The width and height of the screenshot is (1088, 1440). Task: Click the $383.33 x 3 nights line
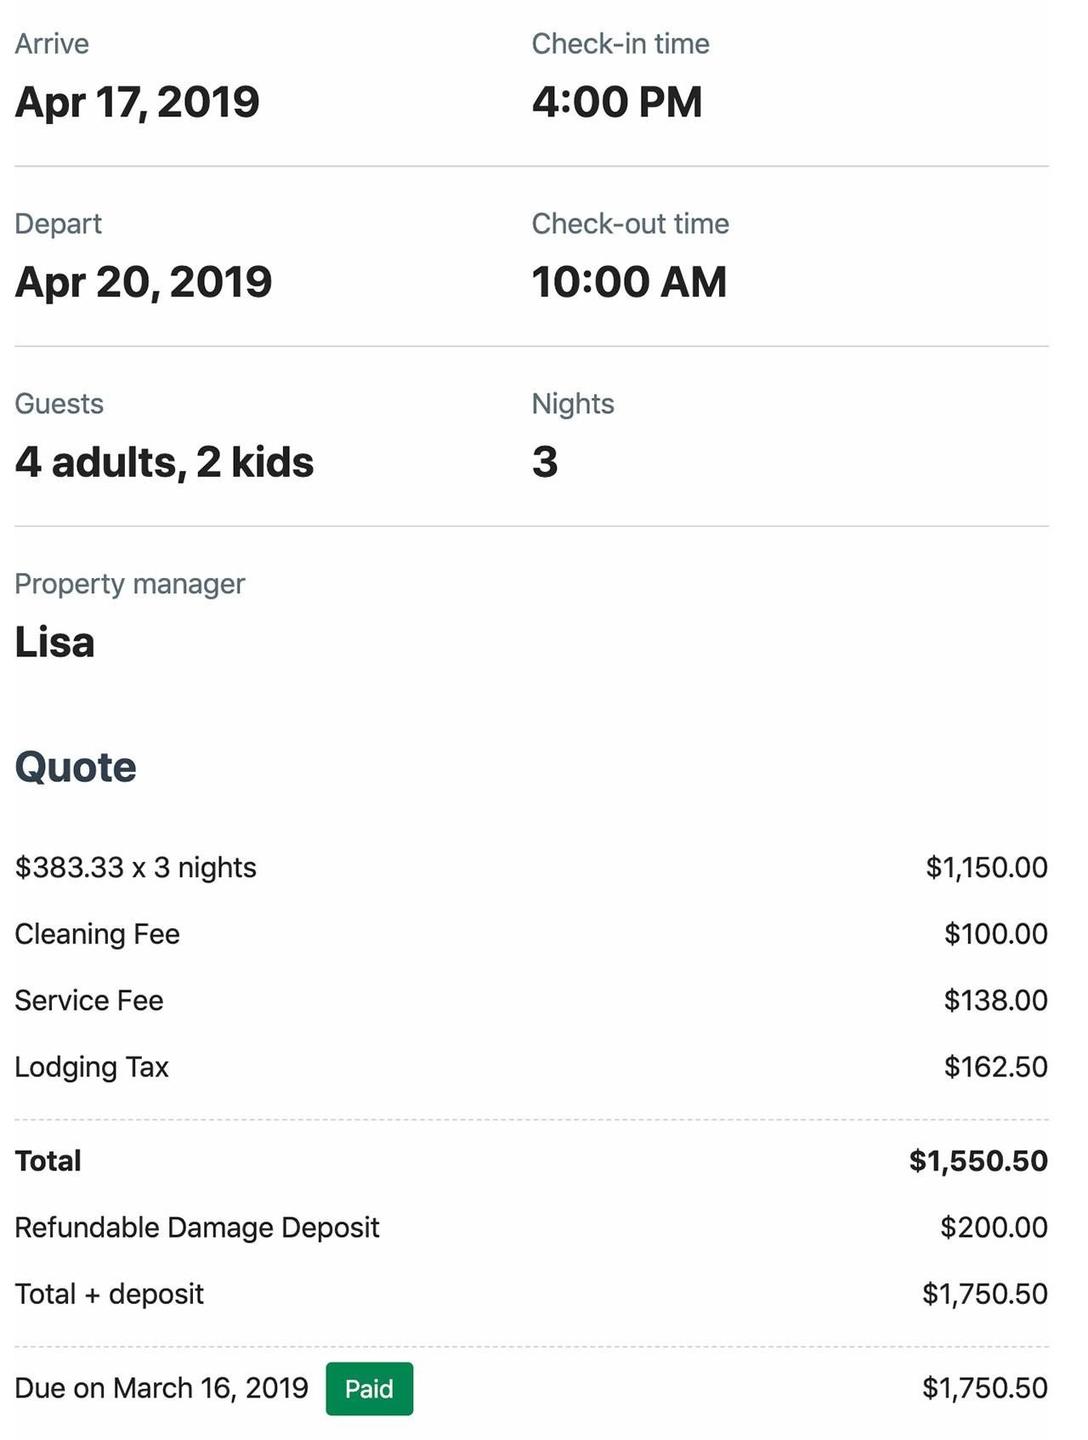point(136,867)
